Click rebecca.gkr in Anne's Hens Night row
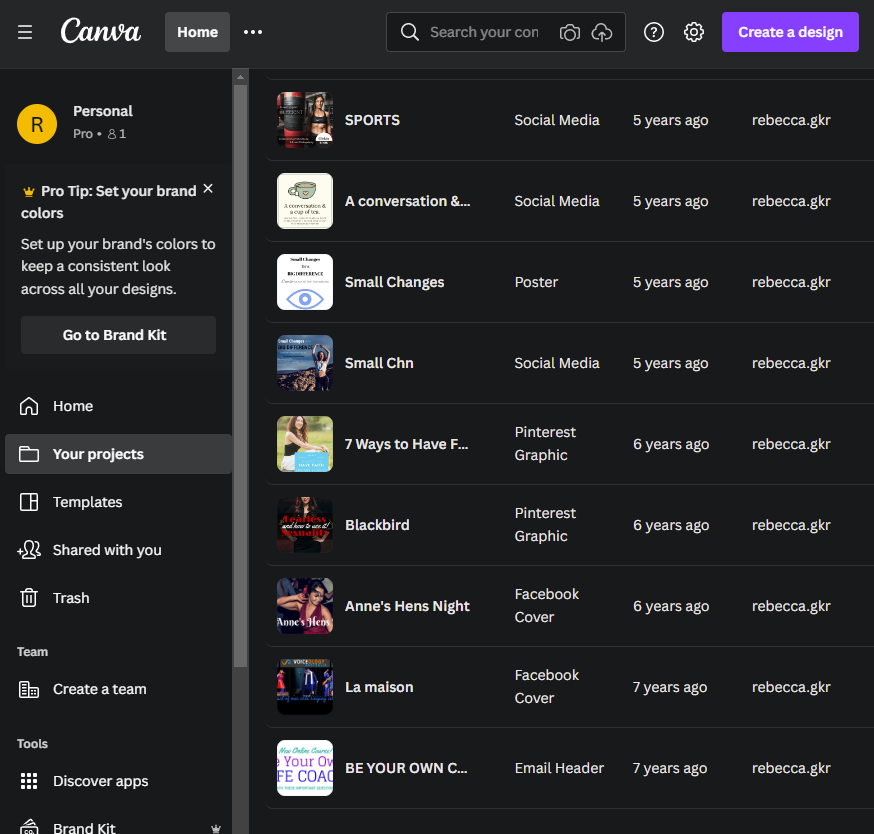874x834 pixels. (x=791, y=606)
